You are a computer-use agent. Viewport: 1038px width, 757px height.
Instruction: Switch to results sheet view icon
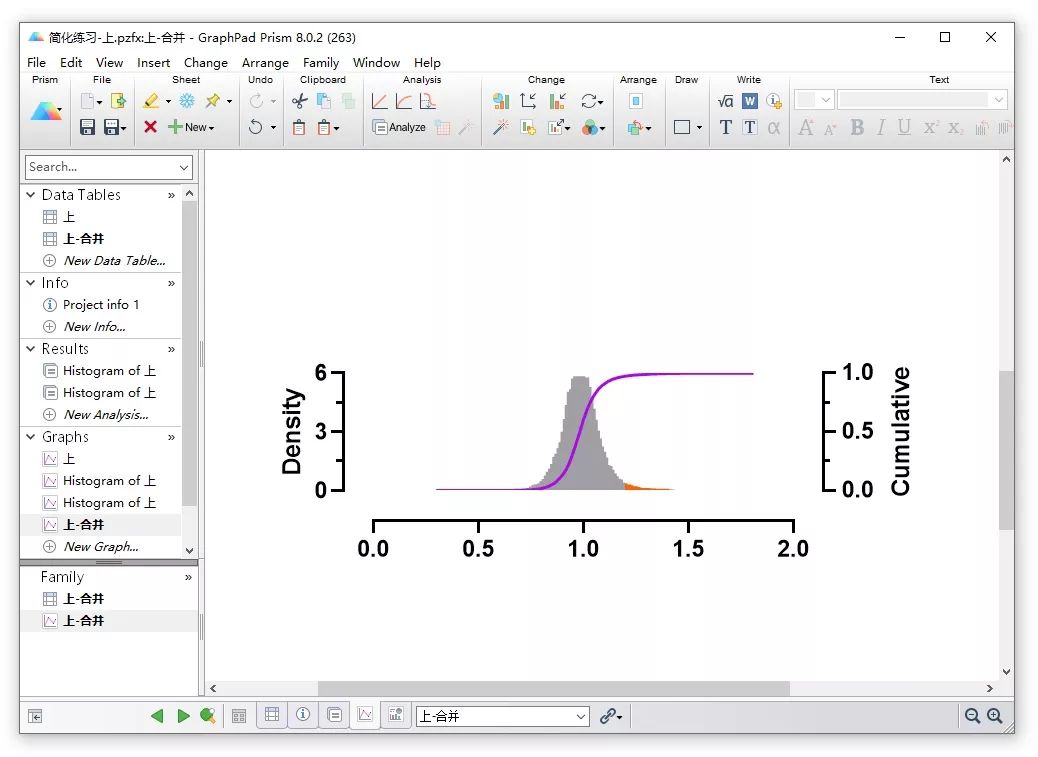click(334, 715)
